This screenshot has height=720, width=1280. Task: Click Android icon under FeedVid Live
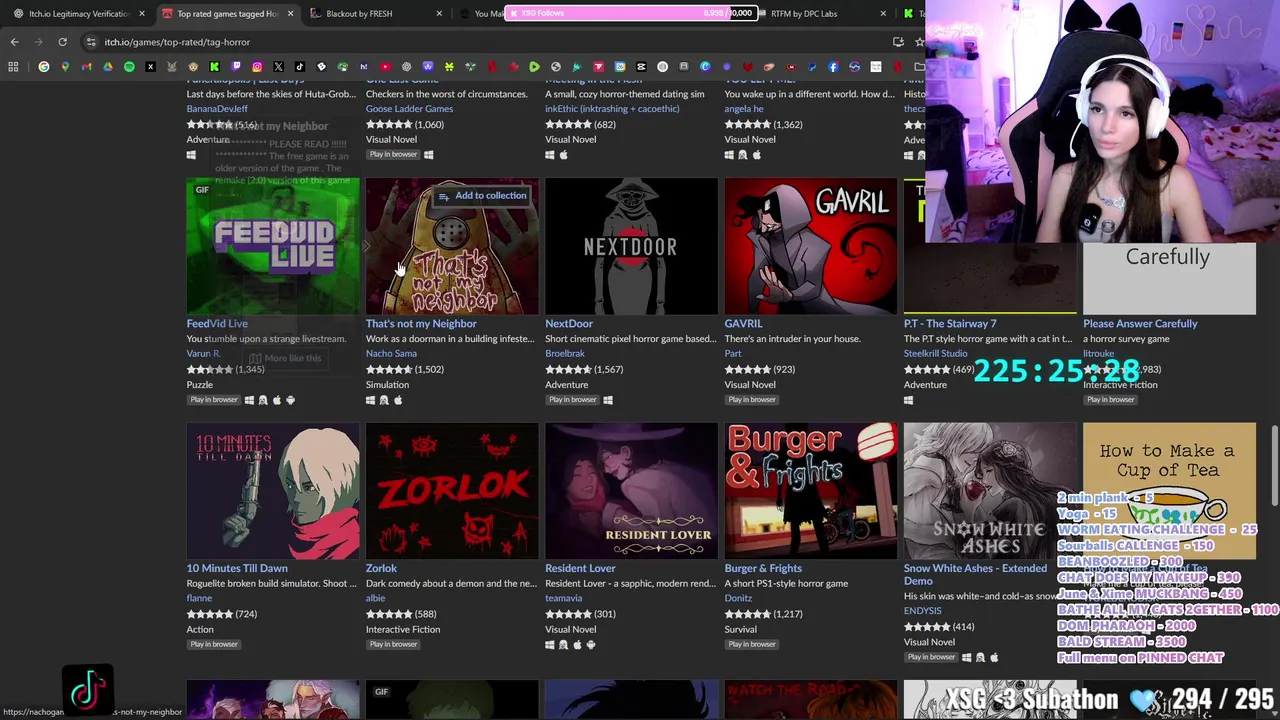tap(290, 400)
